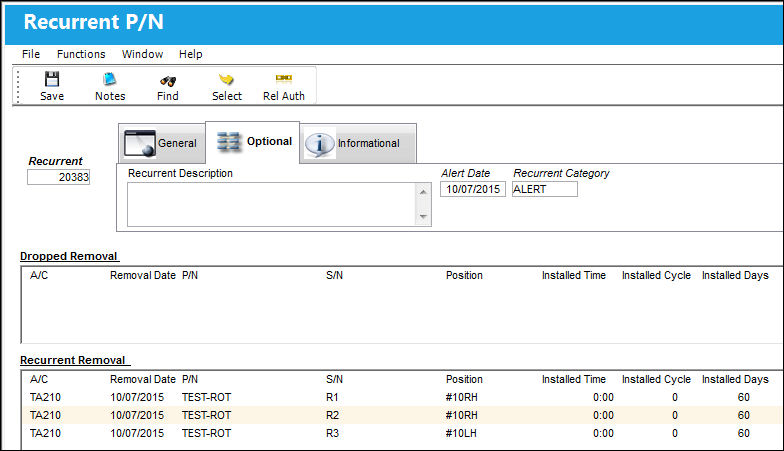Click the toolbar grip handle dots
This screenshot has height=451, width=784.
pos(18,86)
